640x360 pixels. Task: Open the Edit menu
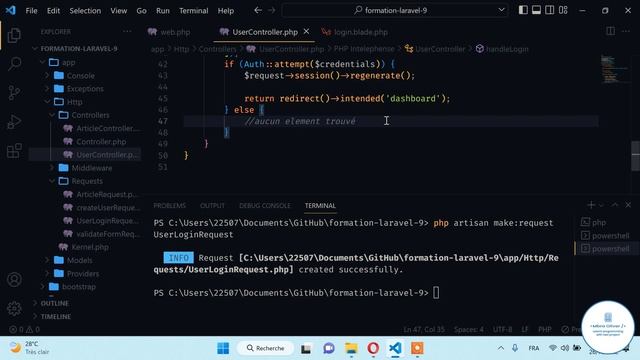click(x=53, y=11)
